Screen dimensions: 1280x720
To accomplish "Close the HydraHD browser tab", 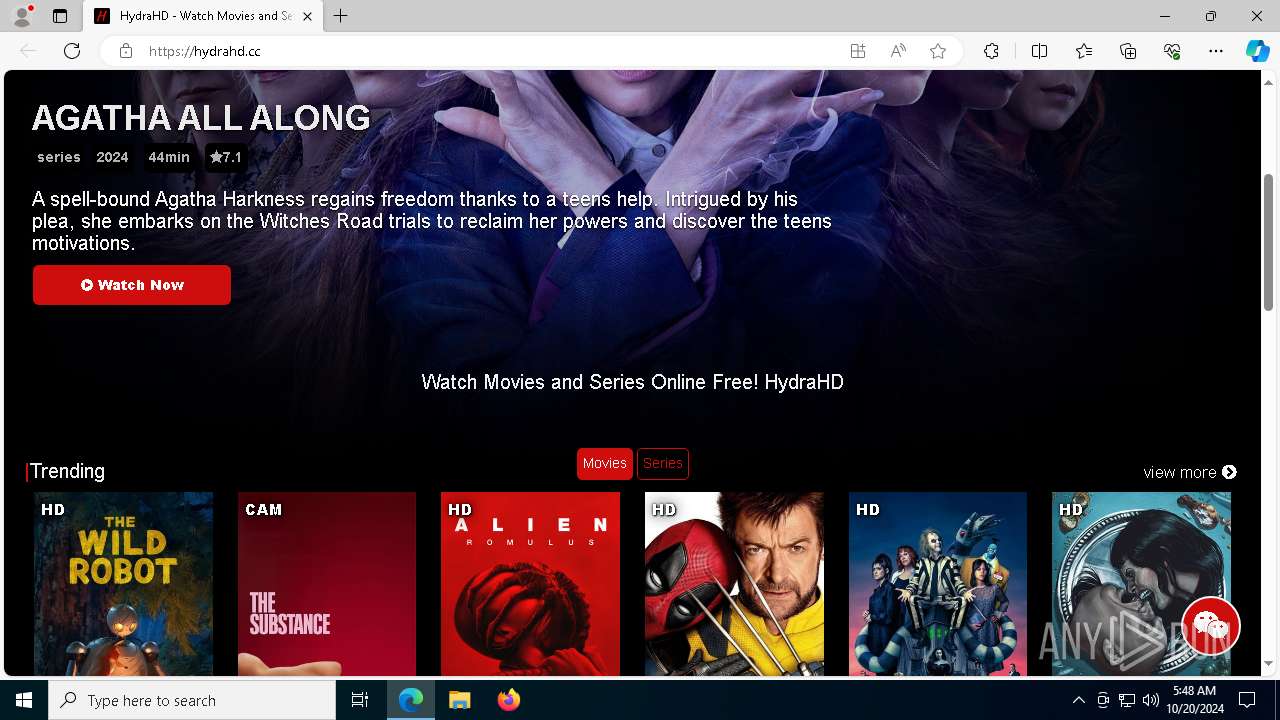I will click(307, 16).
